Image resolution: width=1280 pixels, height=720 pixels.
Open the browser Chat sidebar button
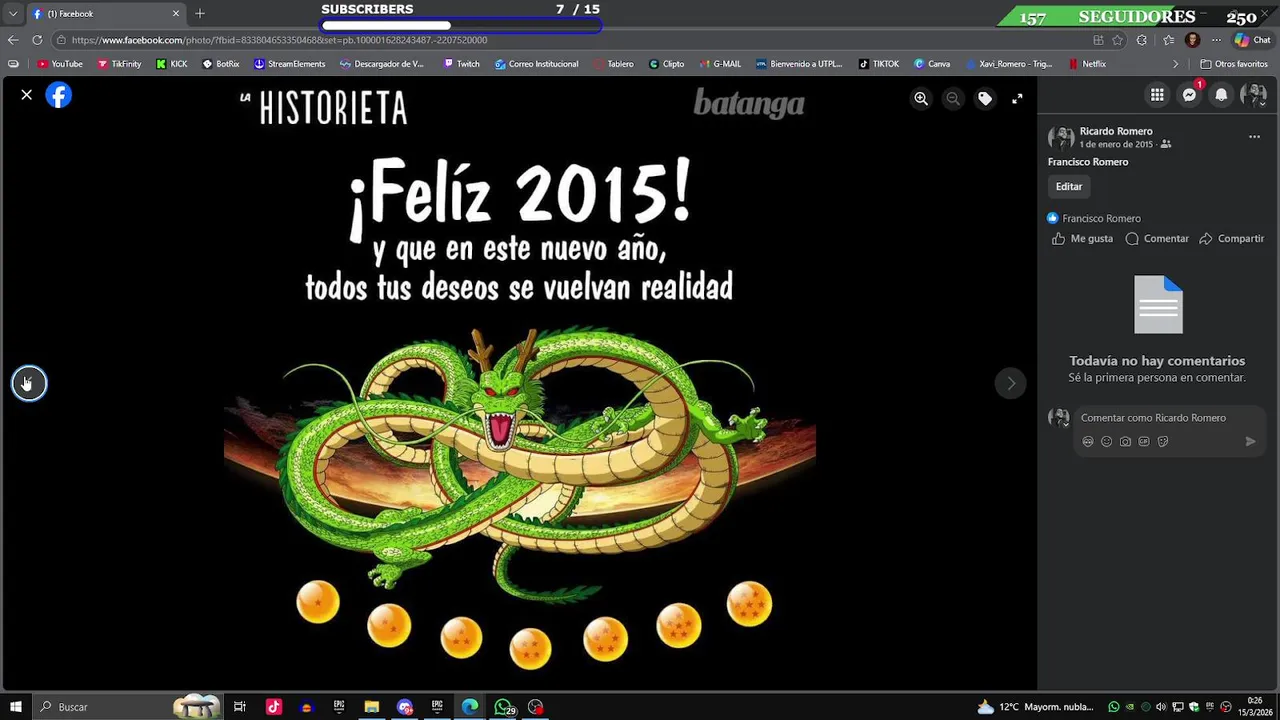point(1253,40)
